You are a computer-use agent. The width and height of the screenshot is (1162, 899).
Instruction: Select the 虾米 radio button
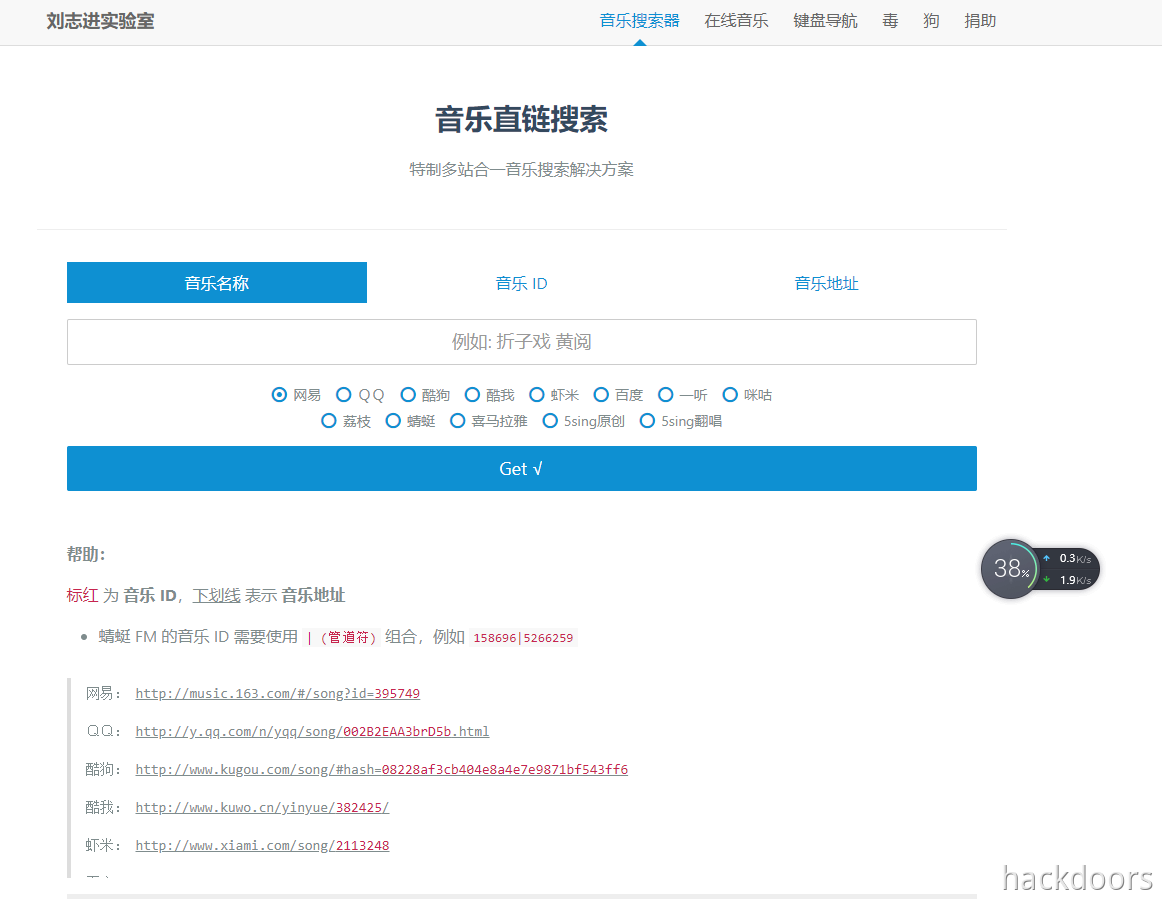pyautogui.click(x=537, y=395)
